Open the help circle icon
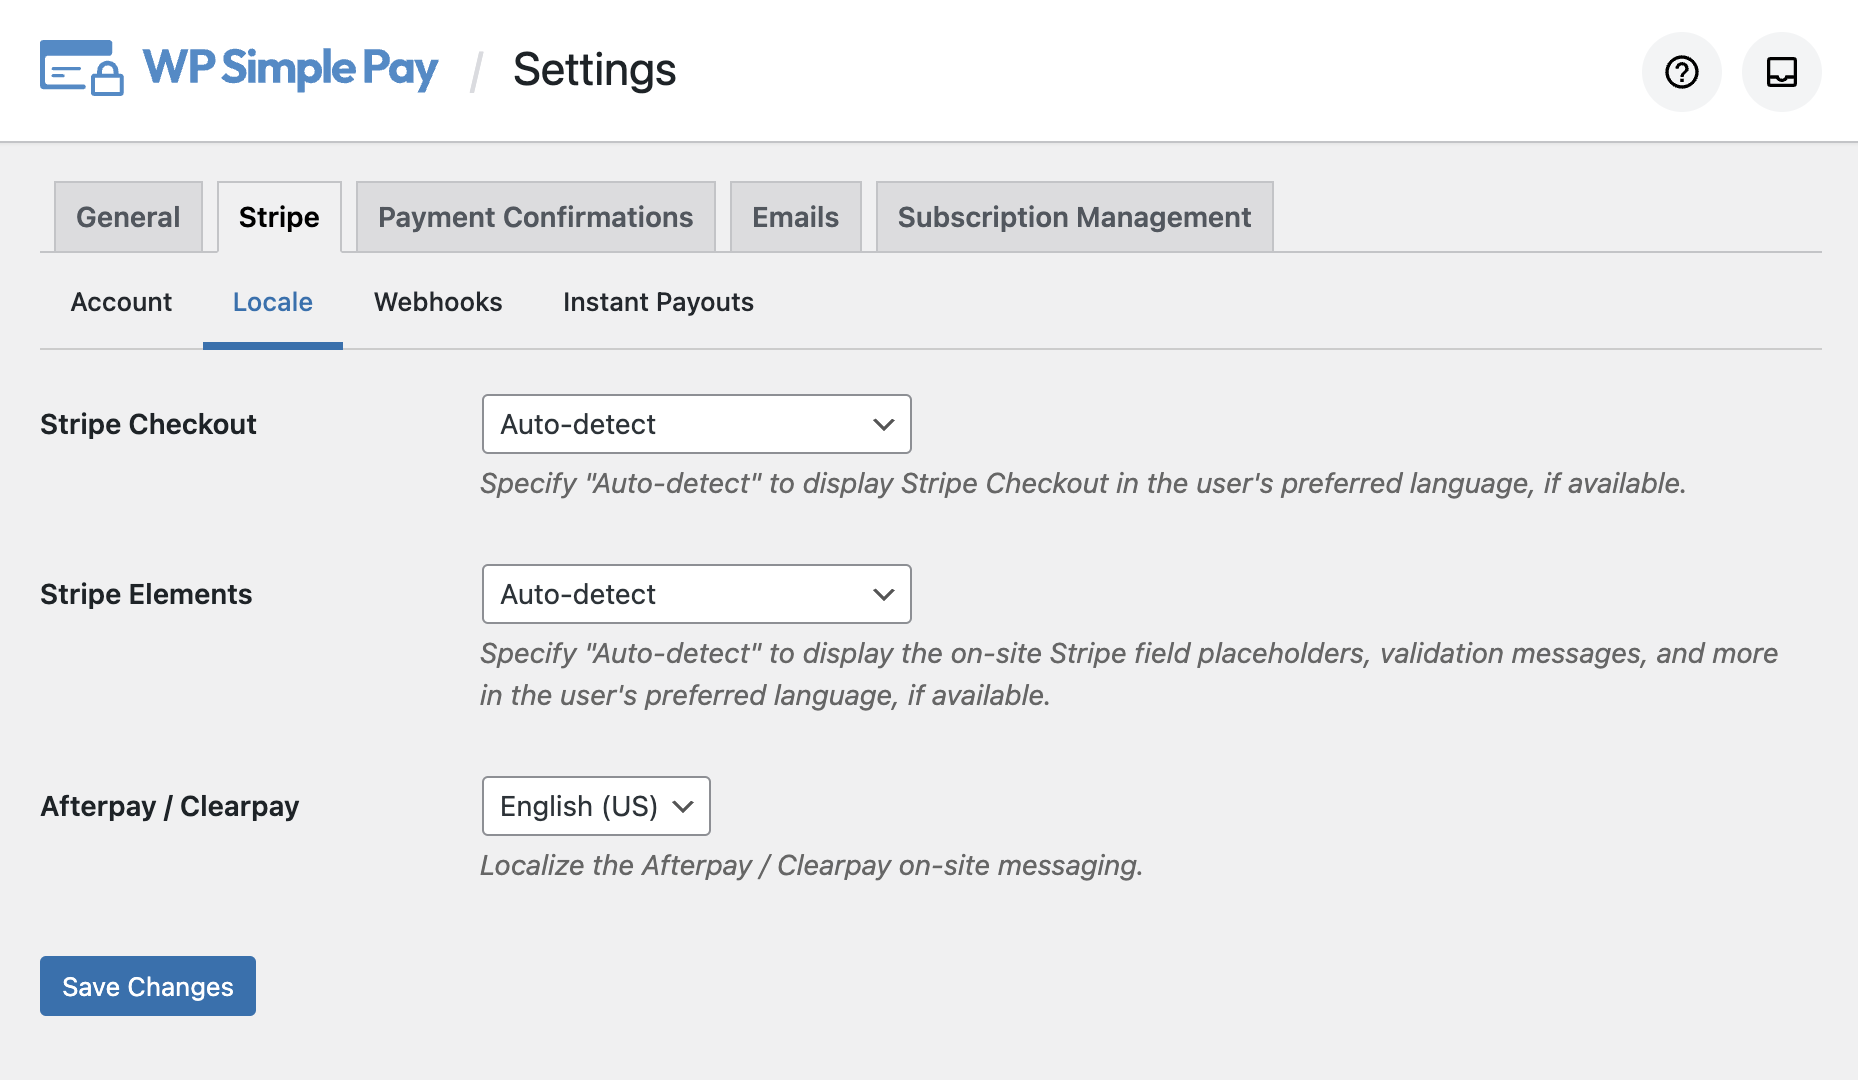This screenshot has width=1858, height=1080. click(x=1681, y=71)
